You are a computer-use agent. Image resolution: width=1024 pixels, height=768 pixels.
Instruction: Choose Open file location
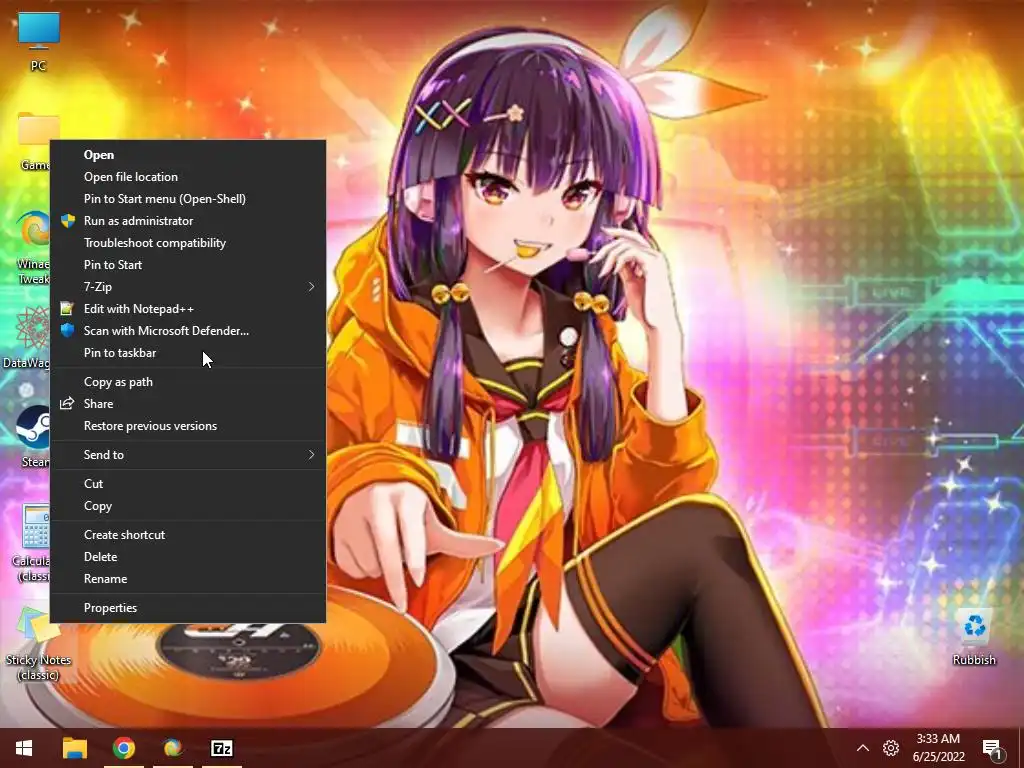[188, 177]
